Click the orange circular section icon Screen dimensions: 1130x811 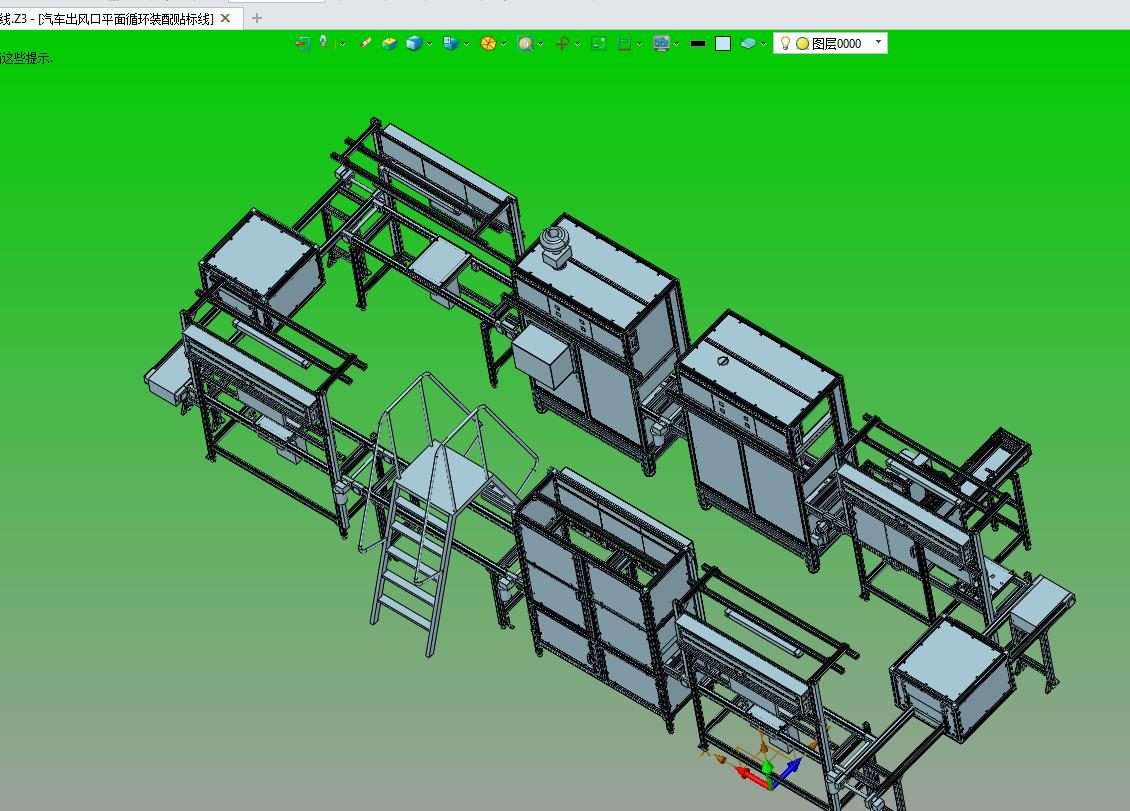pyautogui.click(x=488, y=43)
